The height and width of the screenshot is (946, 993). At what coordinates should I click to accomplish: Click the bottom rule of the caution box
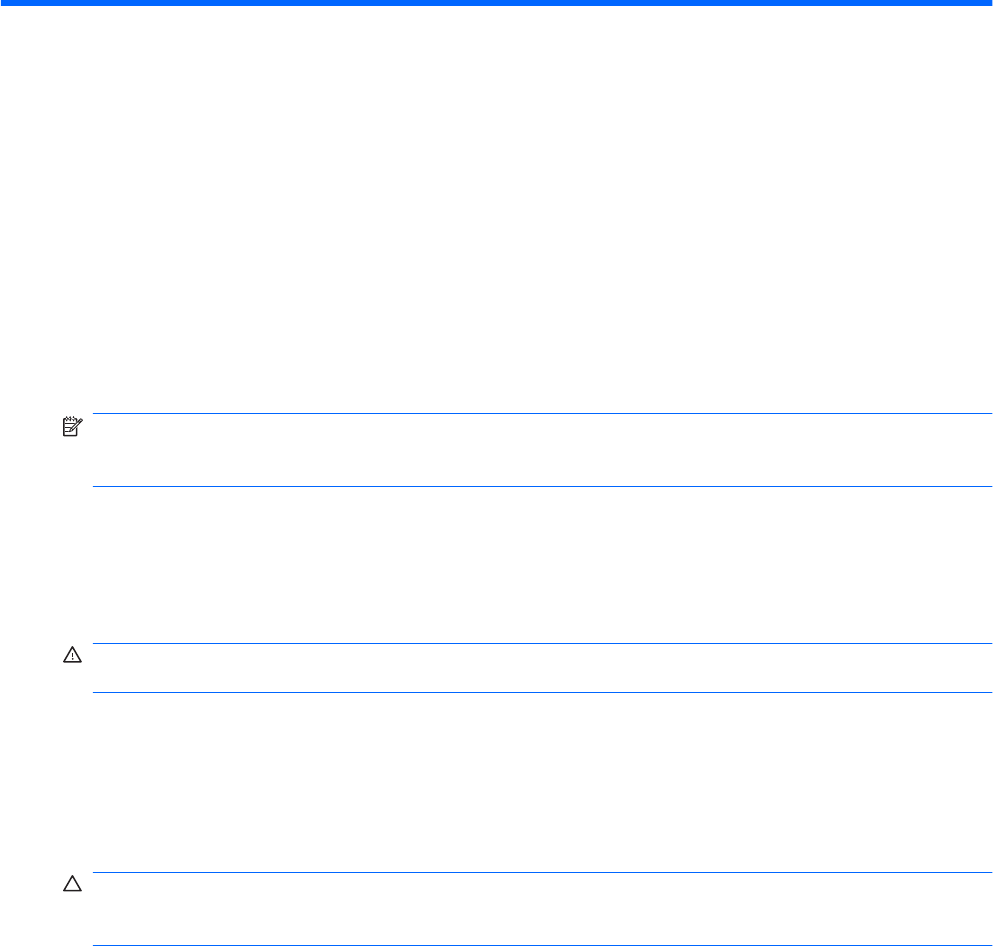point(540,921)
